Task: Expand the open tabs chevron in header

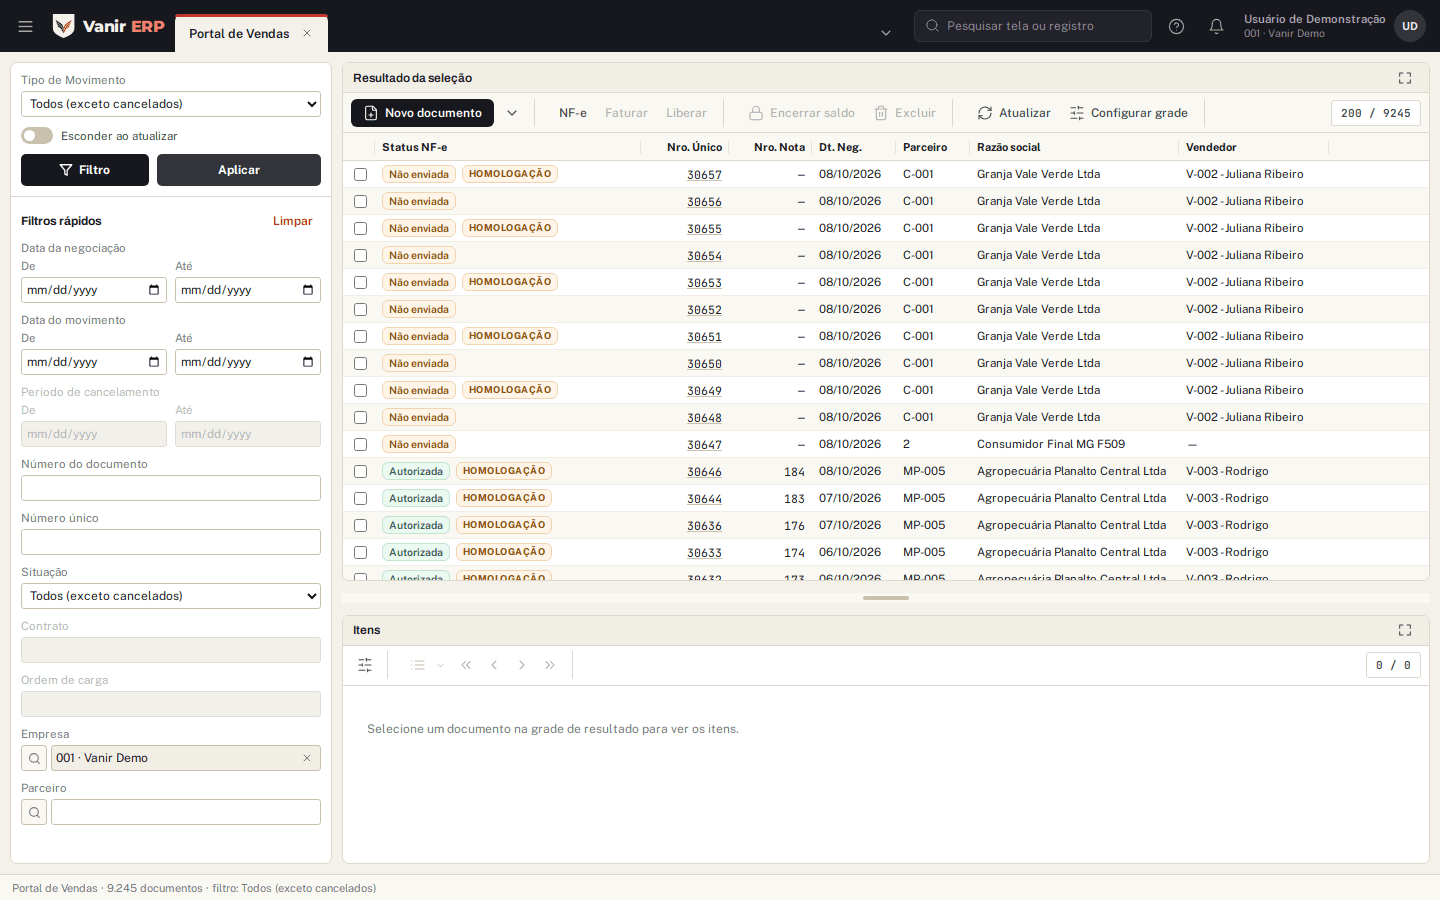Action: coord(886,33)
